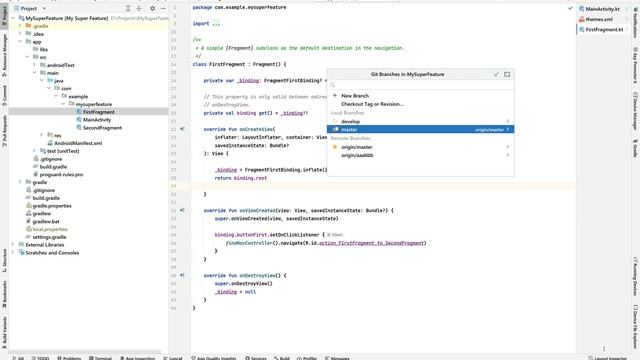Open the Bookmarks side tab
This screenshot has width=640, height=360.
click(x=4, y=294)
